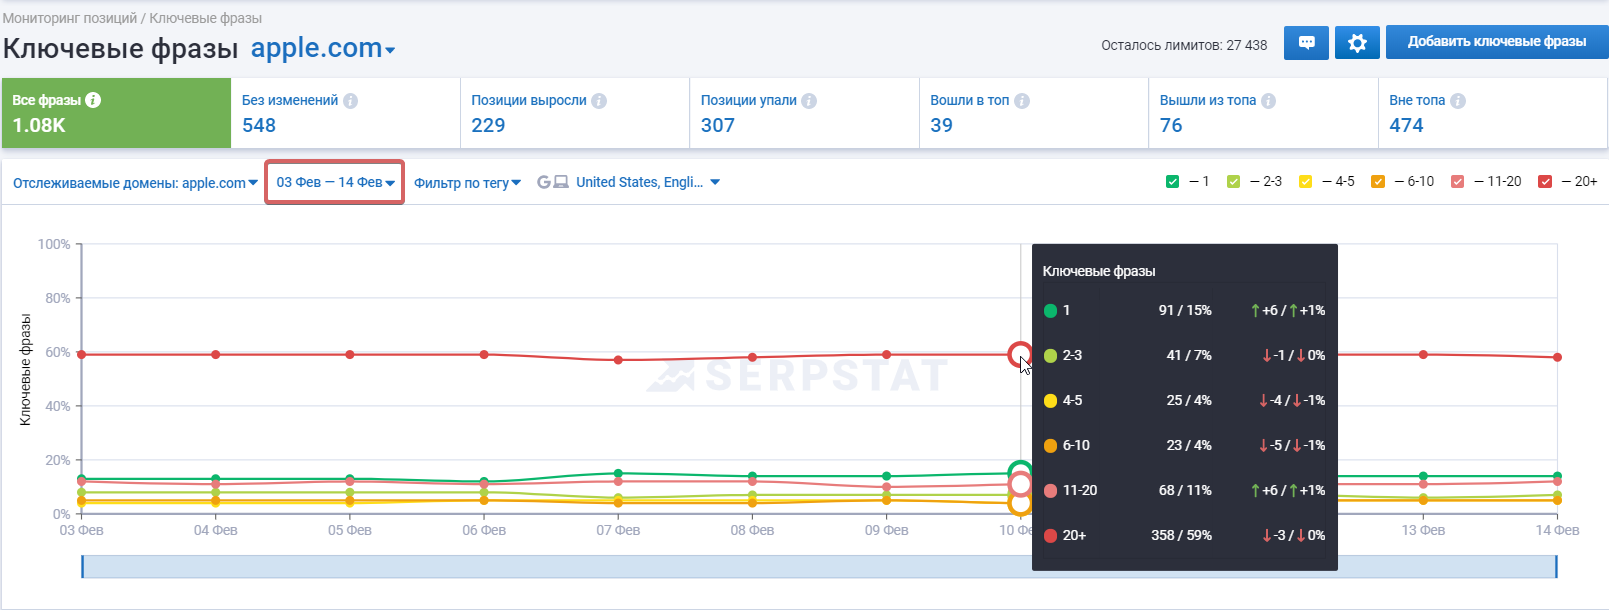Click Добавить ключевые фразы button
Screen dimensions: 1609x610
tap(1497, 42)
